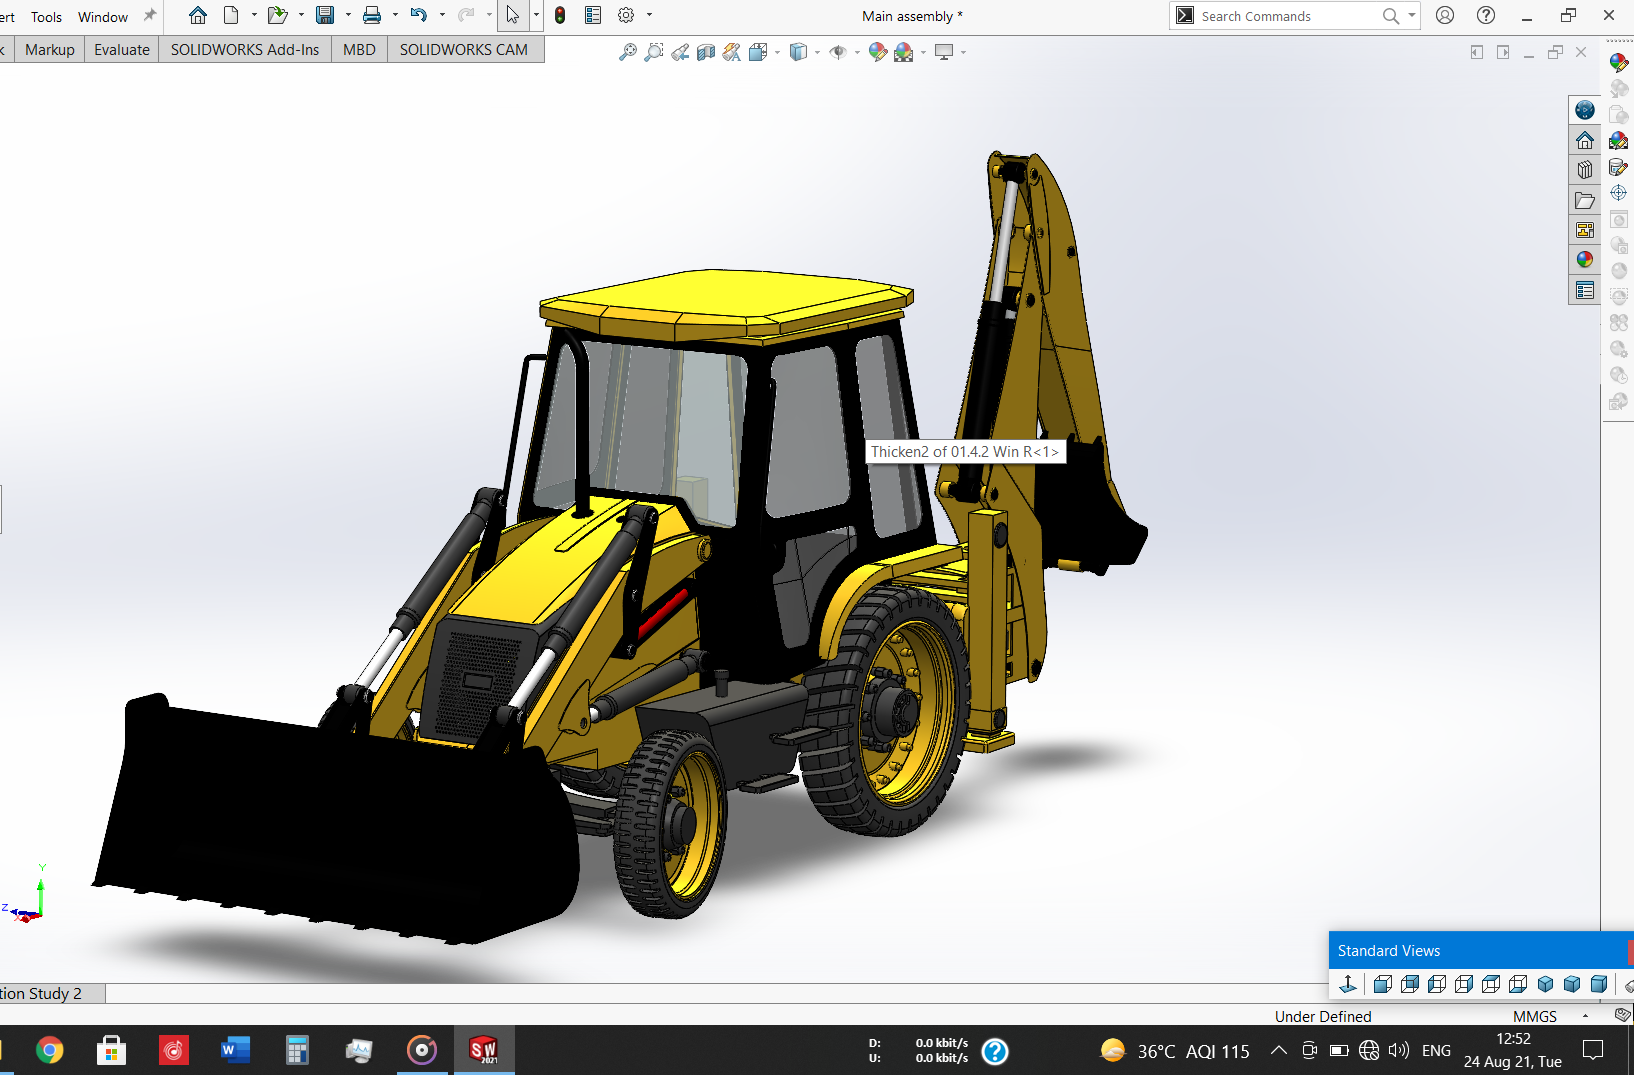Expand the Display Style dropdown arrow
1634x1075 pixels.
pos(817,52)
